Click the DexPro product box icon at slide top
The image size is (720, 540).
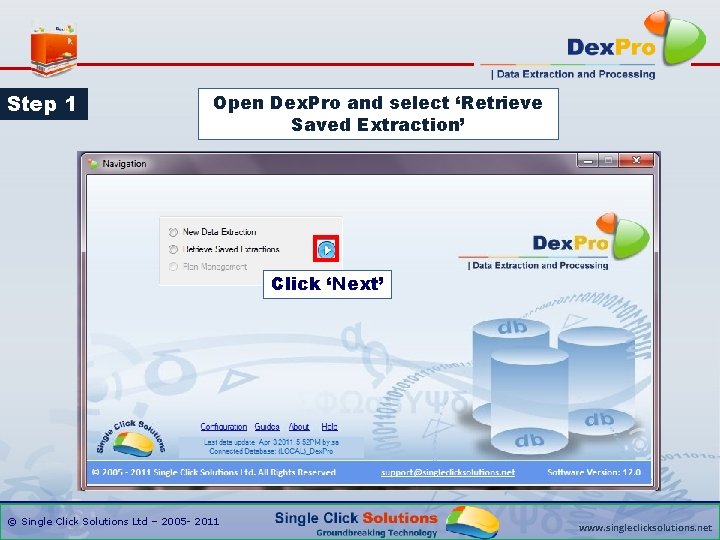click(x=54, y=50)
